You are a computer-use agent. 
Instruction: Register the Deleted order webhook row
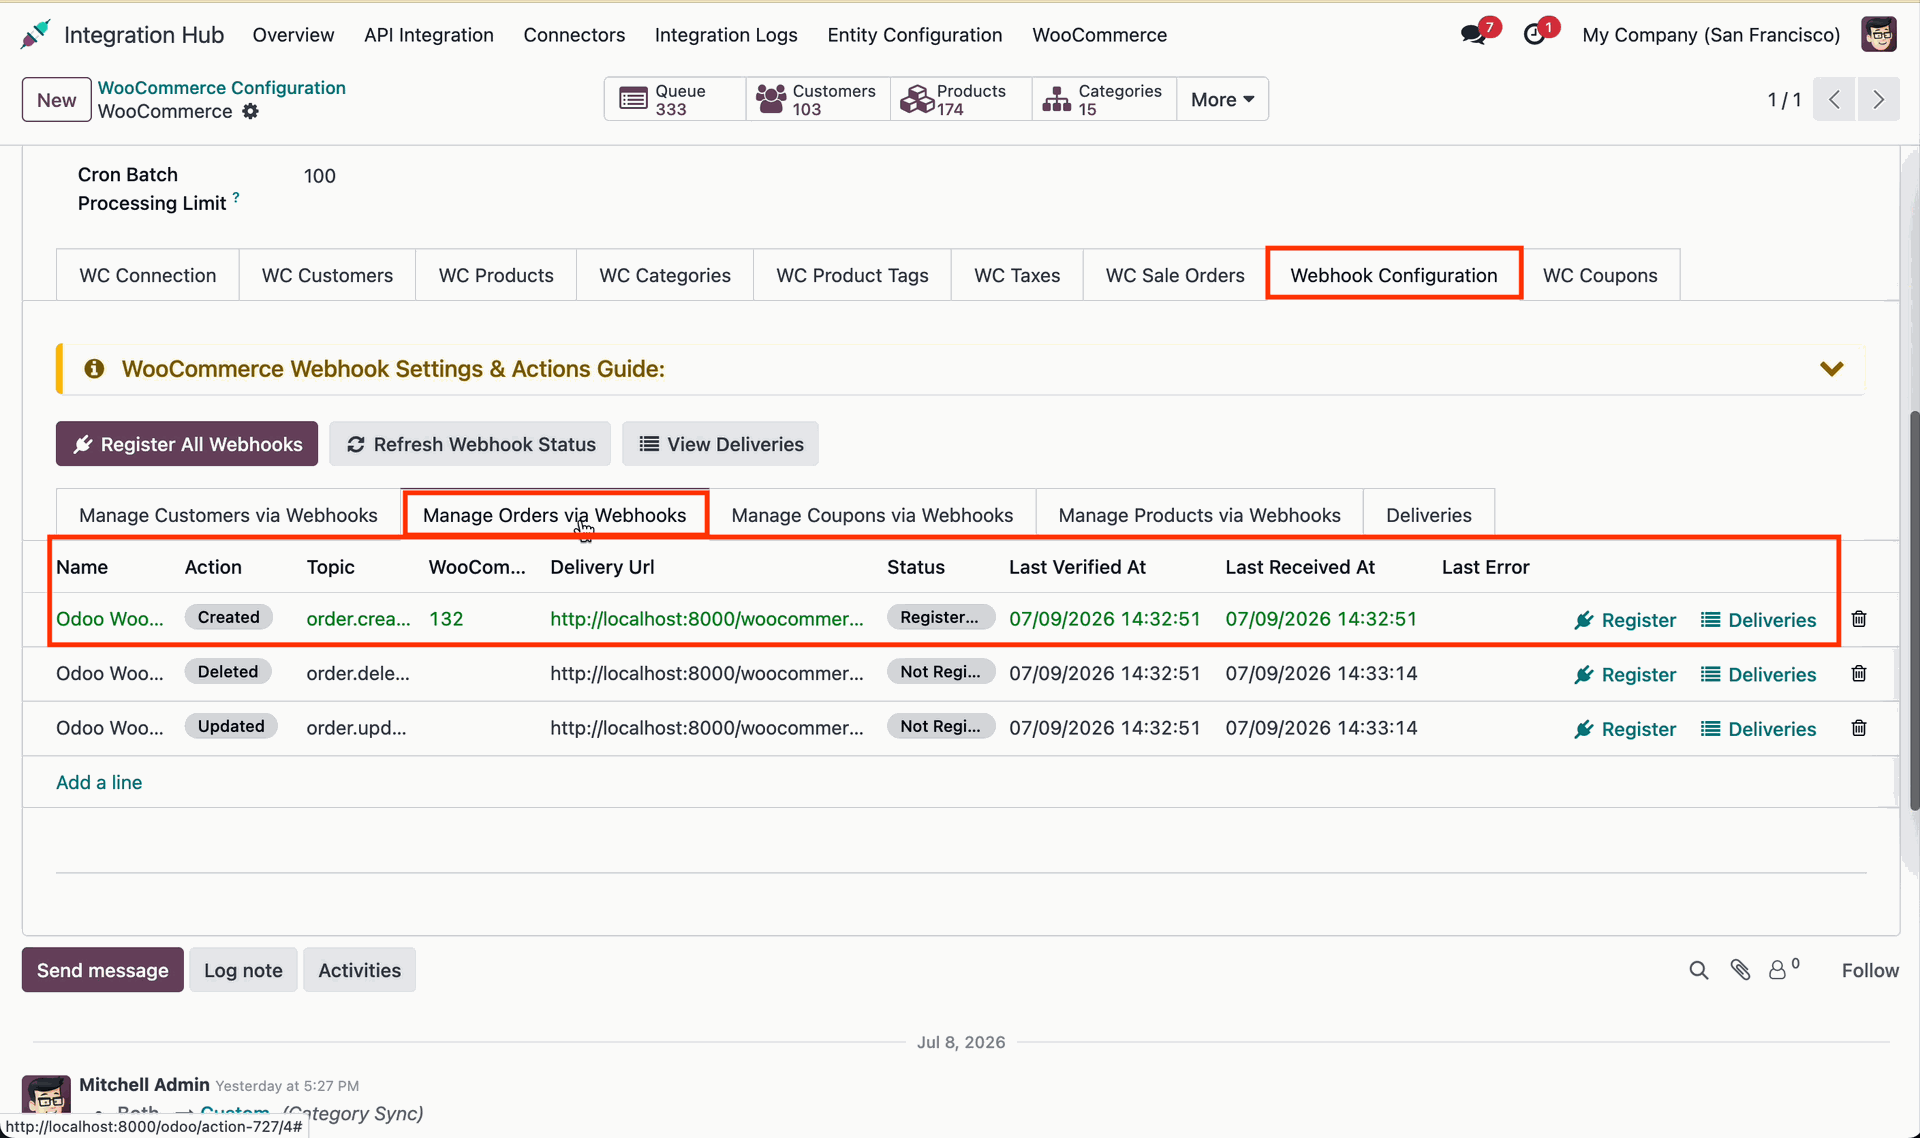click(x=1625, y=675)
